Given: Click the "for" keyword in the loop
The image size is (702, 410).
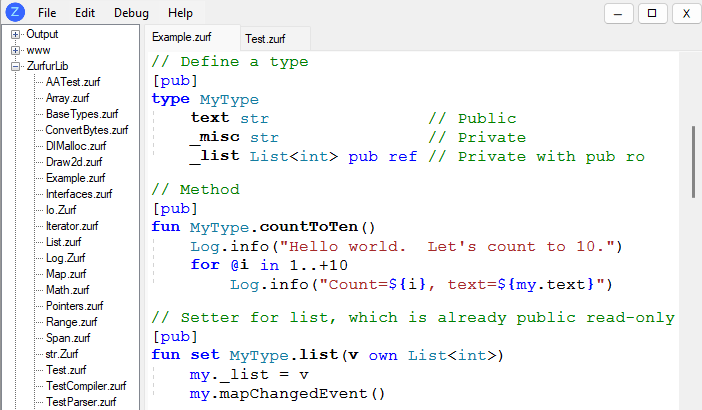Looking at the screenshot, I should [x=205, y=265].
